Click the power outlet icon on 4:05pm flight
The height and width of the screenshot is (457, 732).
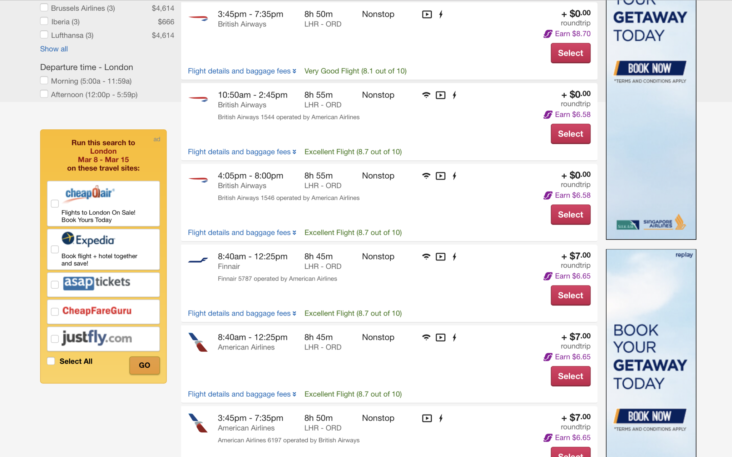coord(454,176)
